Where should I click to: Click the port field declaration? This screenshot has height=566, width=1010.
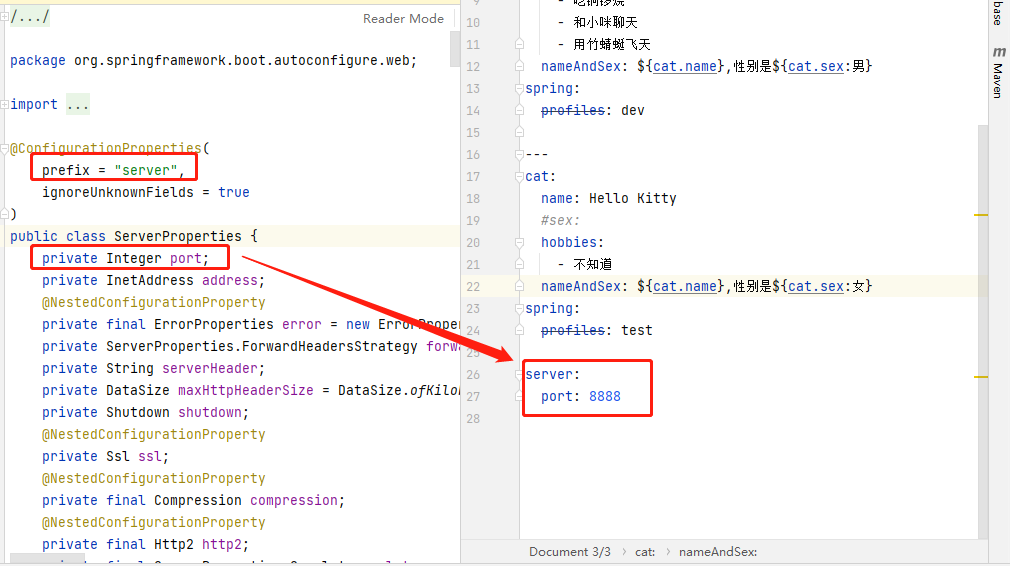click(x=126, y=259)
